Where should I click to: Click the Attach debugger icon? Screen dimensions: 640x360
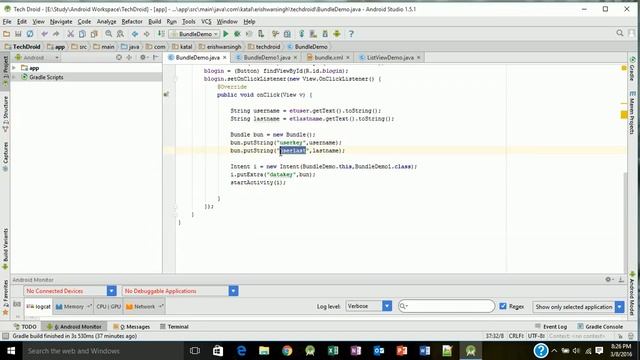coord(261,34)
